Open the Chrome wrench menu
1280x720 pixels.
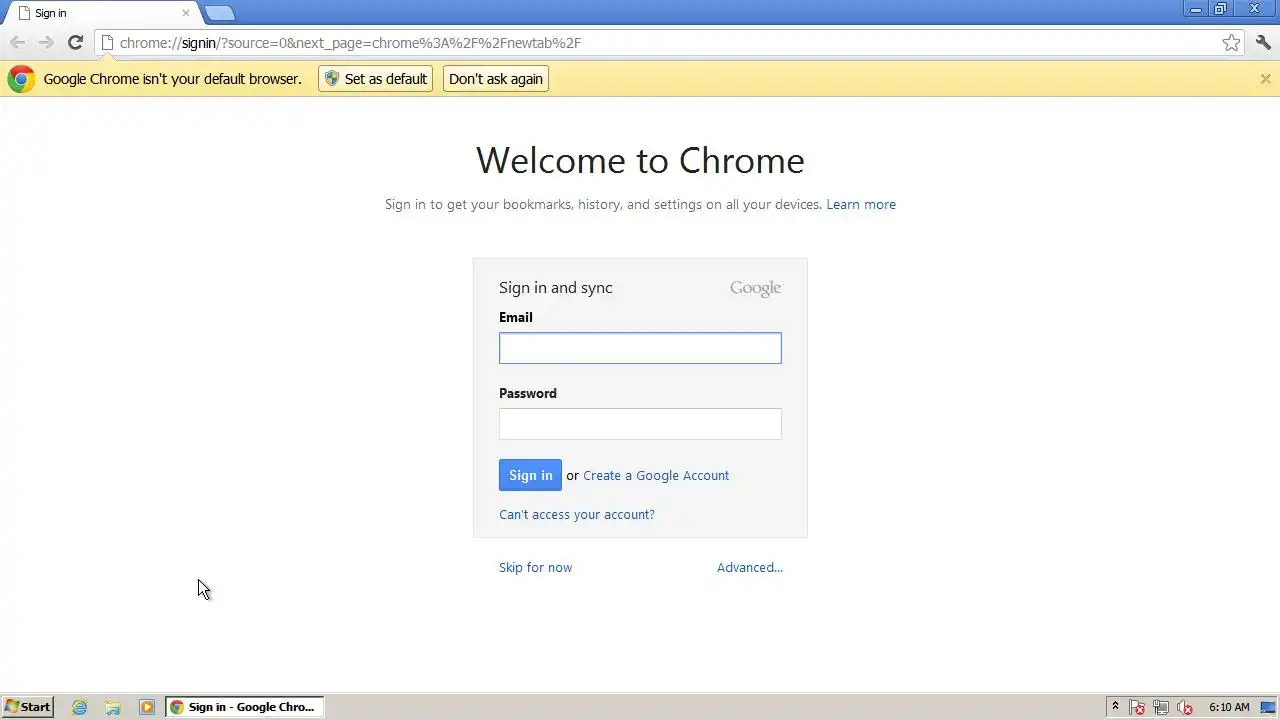pos(1263,42)
